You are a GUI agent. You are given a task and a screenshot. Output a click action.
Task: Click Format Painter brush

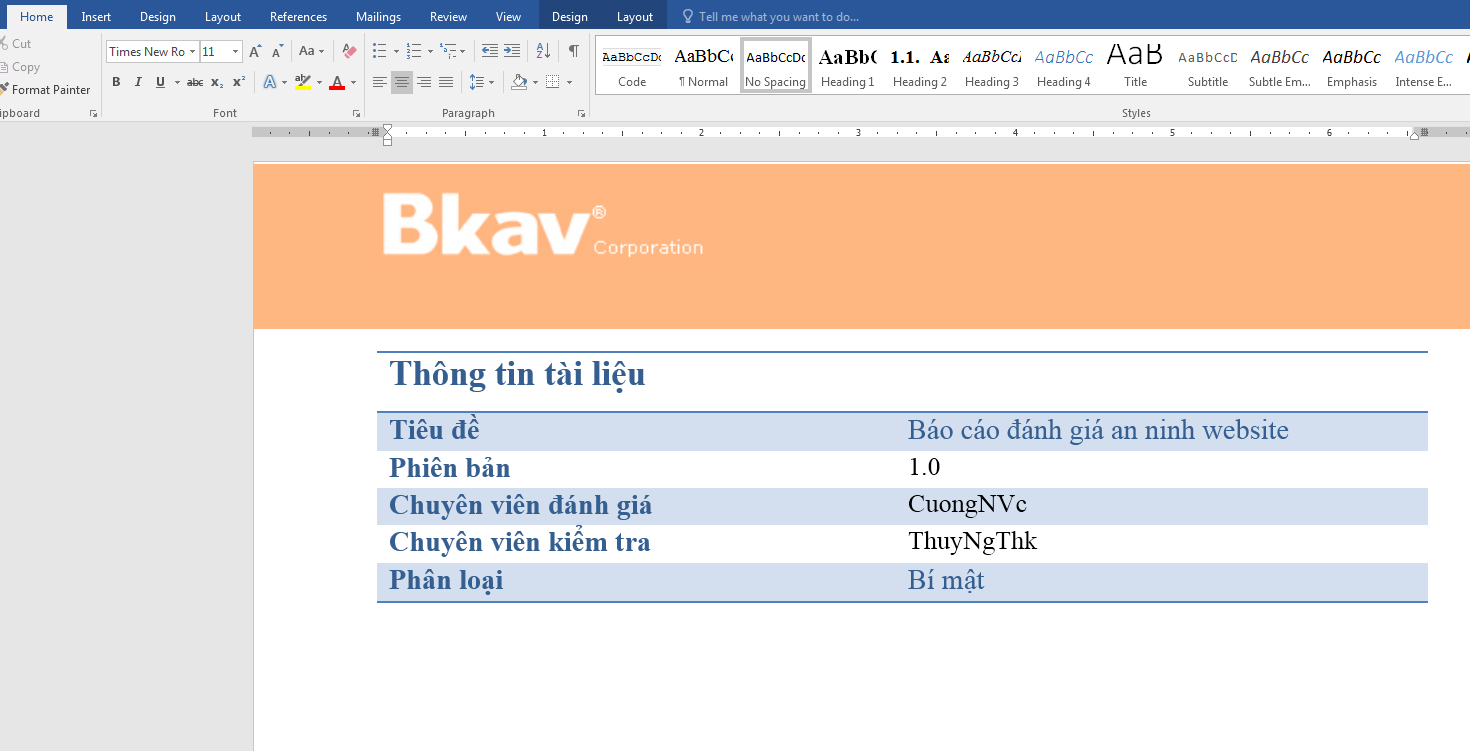[46, 89]
